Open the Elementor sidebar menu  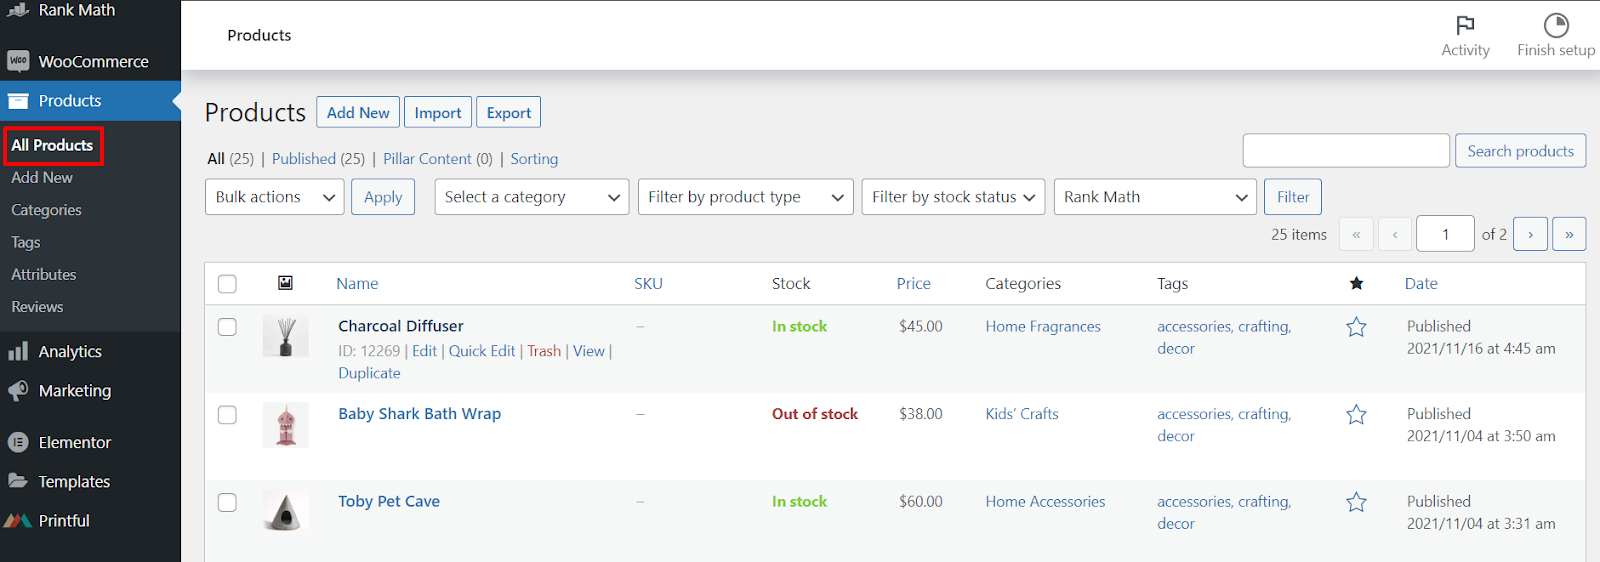pyautogui.click(x=74, y=442)
